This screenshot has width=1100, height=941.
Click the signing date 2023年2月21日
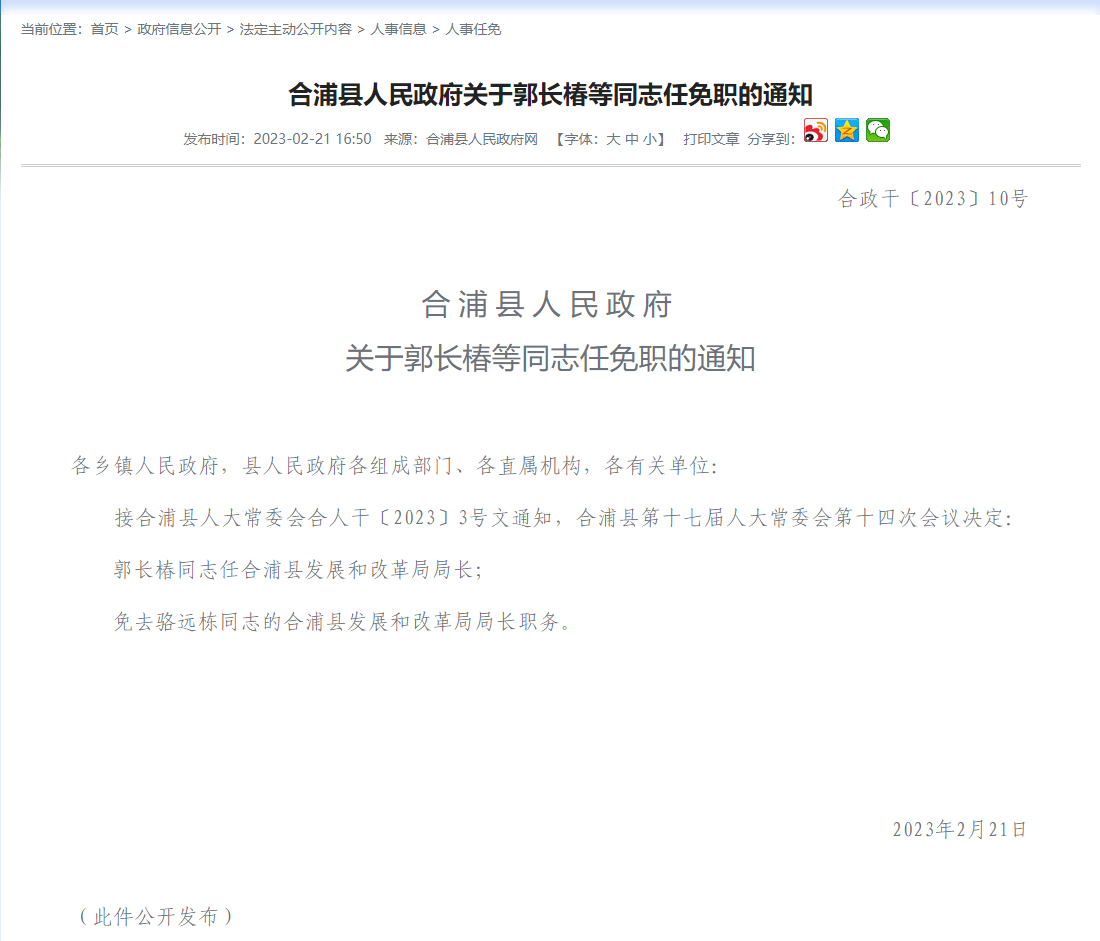pyautogui.click(x=959, y=829)
